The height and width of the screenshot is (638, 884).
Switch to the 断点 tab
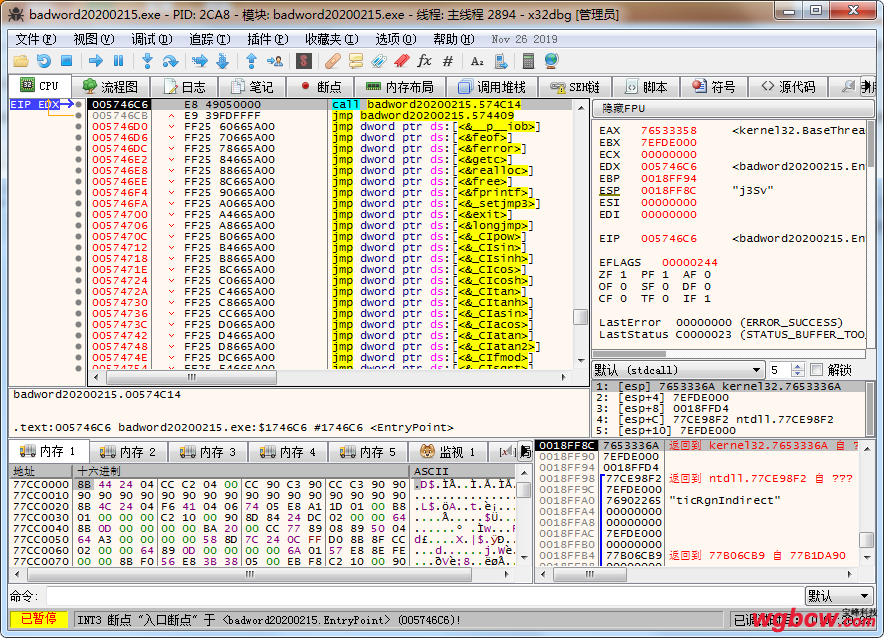321,87
